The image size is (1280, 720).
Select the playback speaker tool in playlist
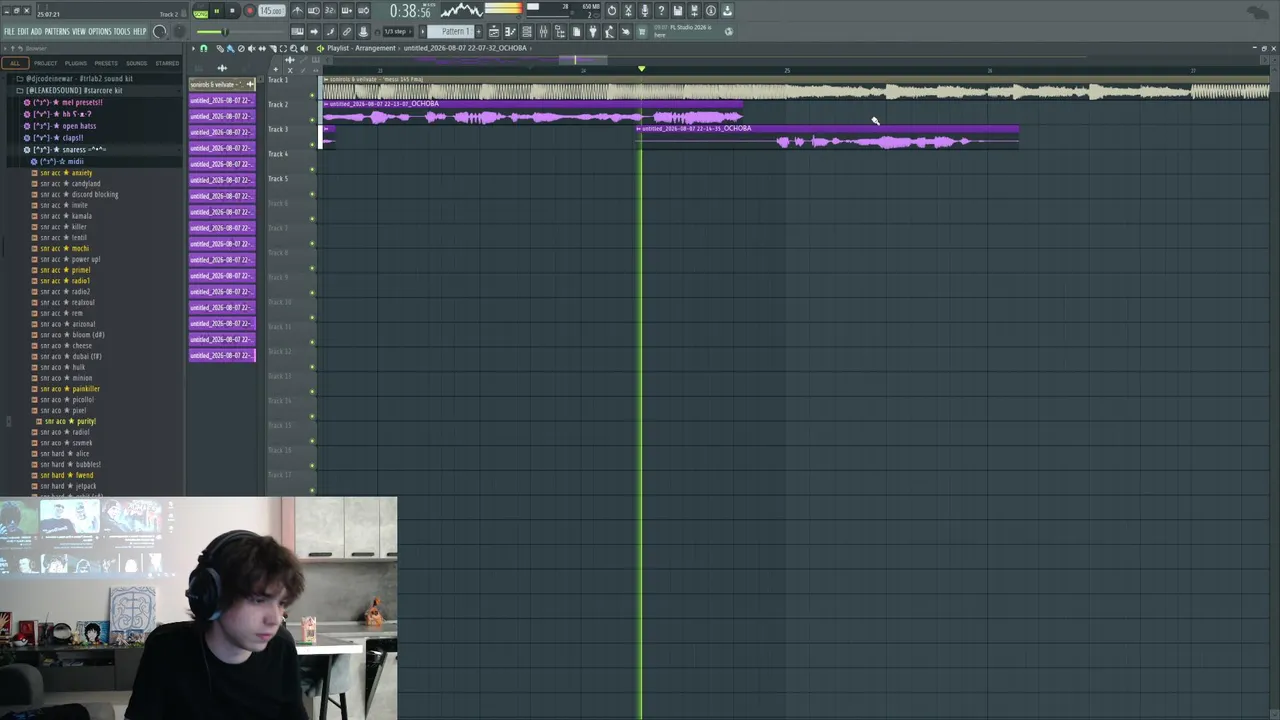tap(305, 48)
